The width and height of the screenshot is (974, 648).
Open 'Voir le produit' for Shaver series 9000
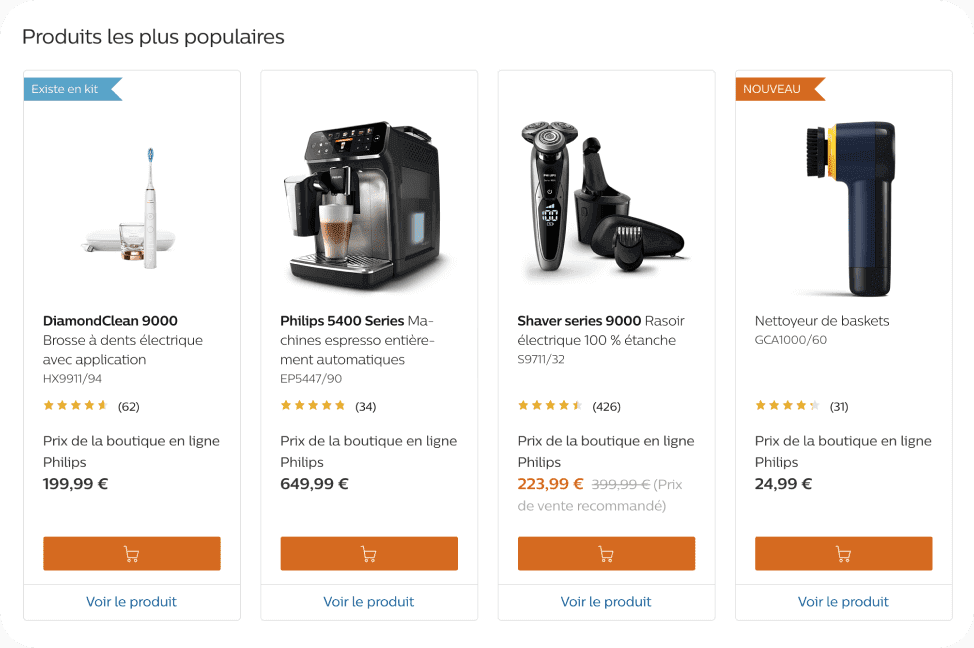(x=605, y=601)
